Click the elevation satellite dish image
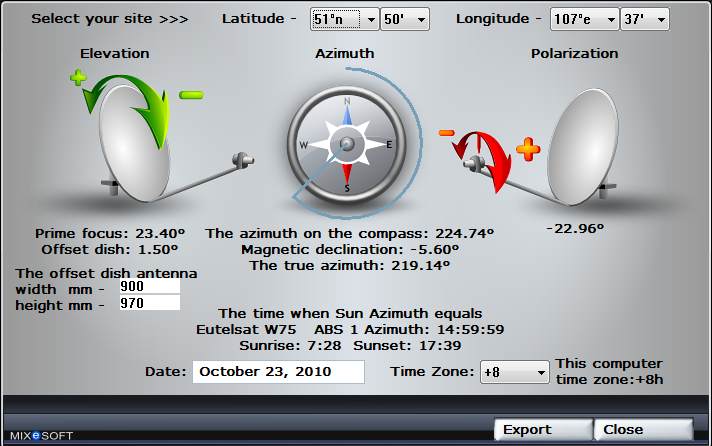The width and height of the screenshot is (712, 446). (x=134, y=143)
